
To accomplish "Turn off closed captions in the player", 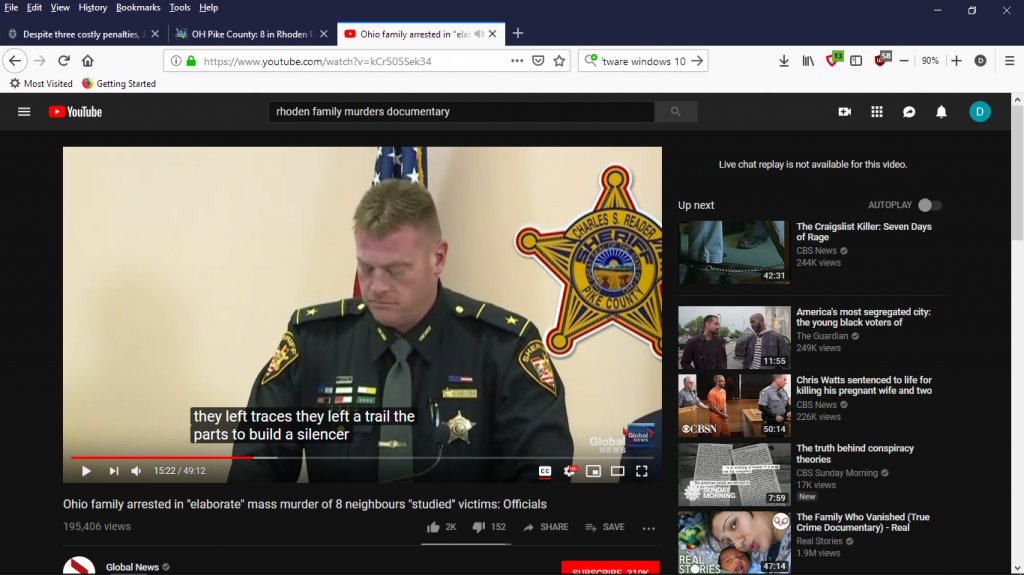I will coord(545,471).
